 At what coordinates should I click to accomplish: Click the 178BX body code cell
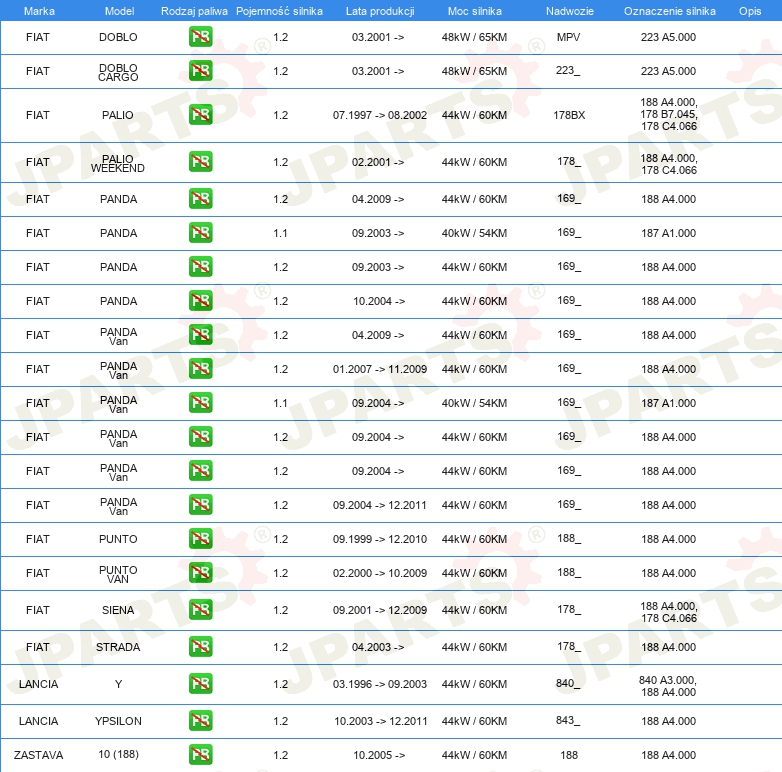569,115
